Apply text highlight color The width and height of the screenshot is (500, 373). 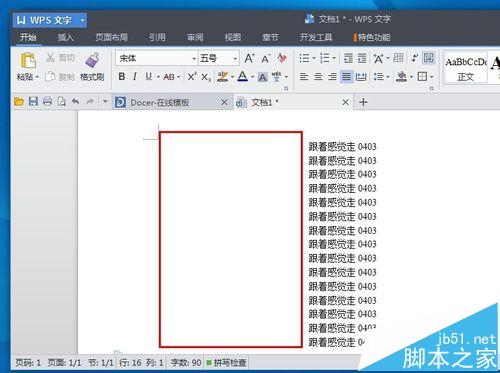click(x=222, y=77)
